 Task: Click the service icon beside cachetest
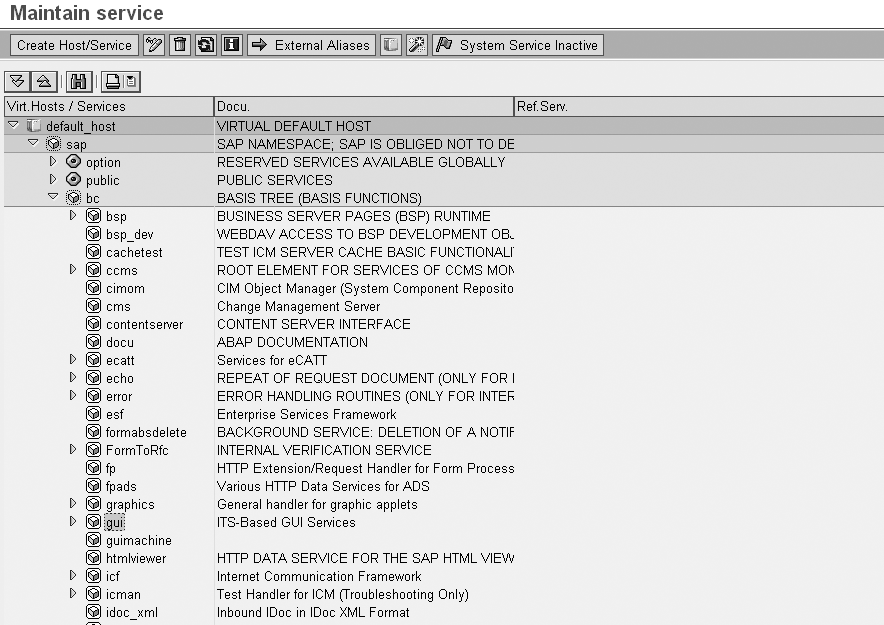tap(94, 252)
